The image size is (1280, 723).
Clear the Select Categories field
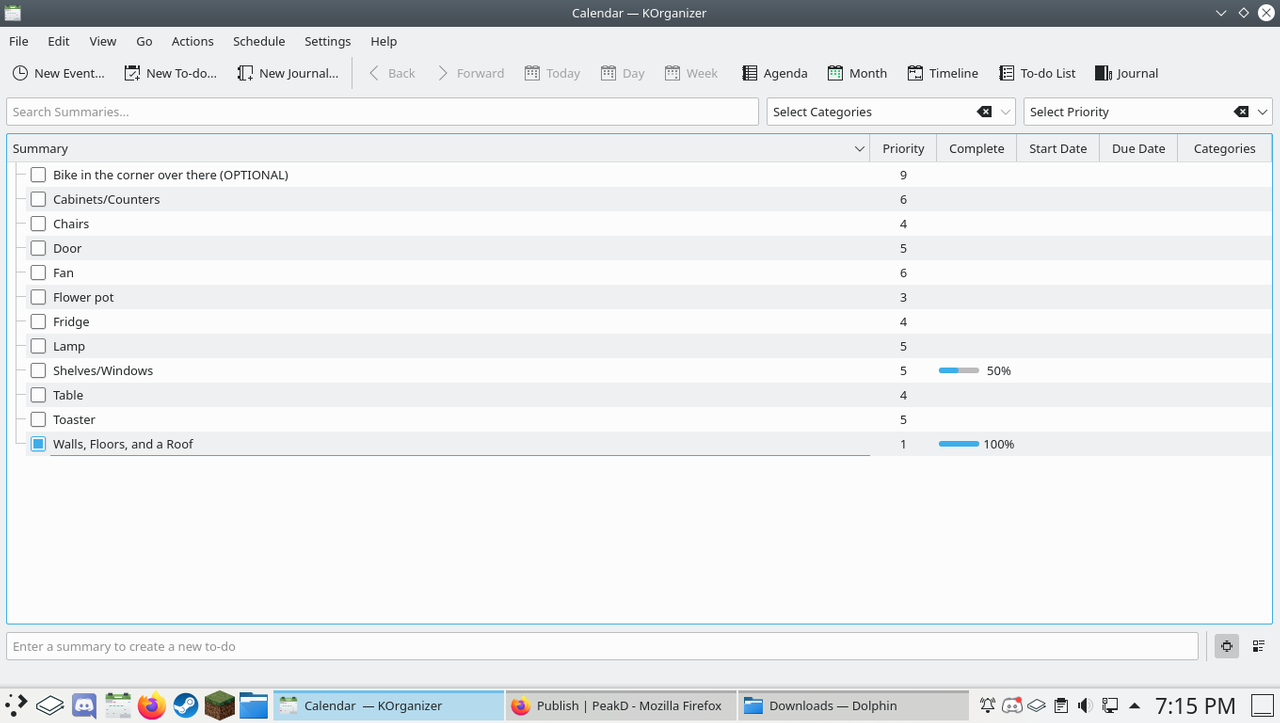coord(984,112)
